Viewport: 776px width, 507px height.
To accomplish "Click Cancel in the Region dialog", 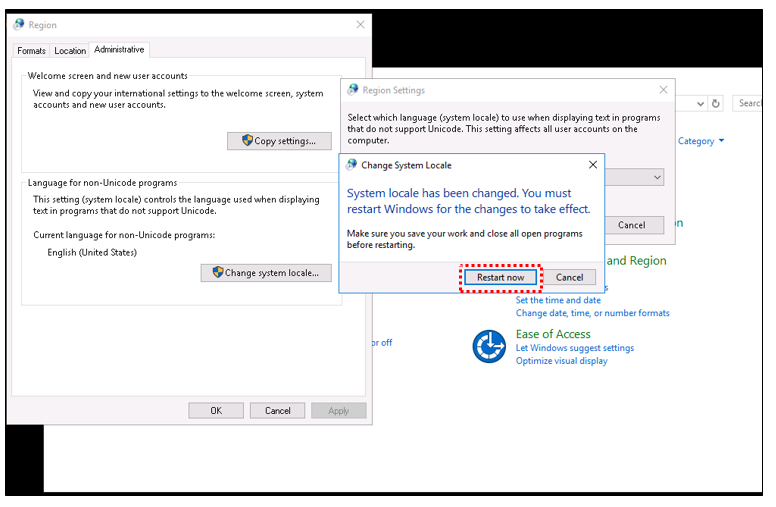I will tap(277, 410).
